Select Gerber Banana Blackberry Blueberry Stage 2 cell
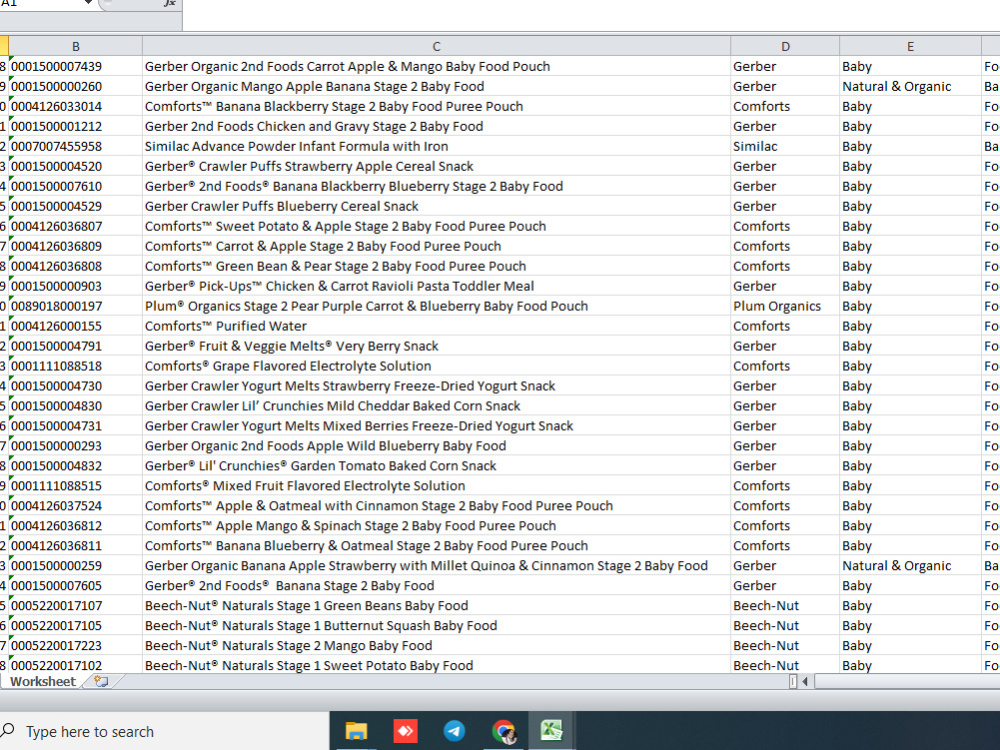This screenshot has width=1000, height=750. tap(436, 186)
